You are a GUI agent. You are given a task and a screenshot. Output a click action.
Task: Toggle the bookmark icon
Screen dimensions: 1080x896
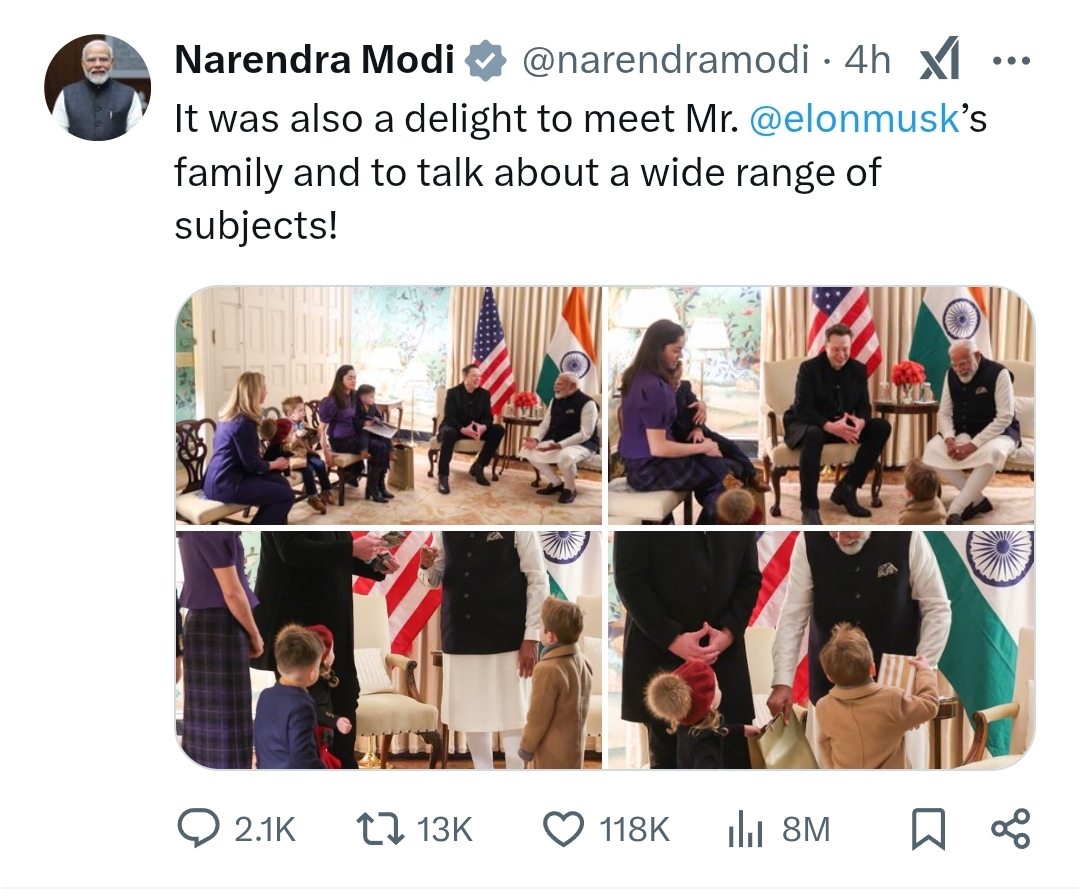pos(928,829)
